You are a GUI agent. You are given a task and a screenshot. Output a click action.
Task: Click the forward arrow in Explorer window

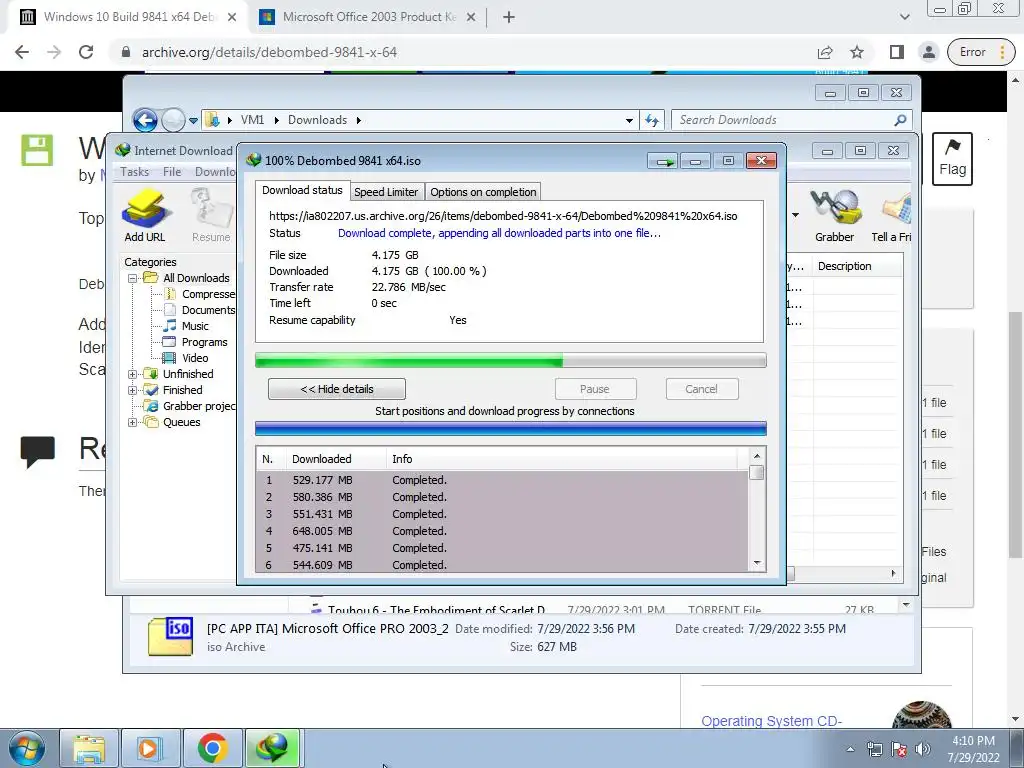pyautogui.click(x=173, y=120)
